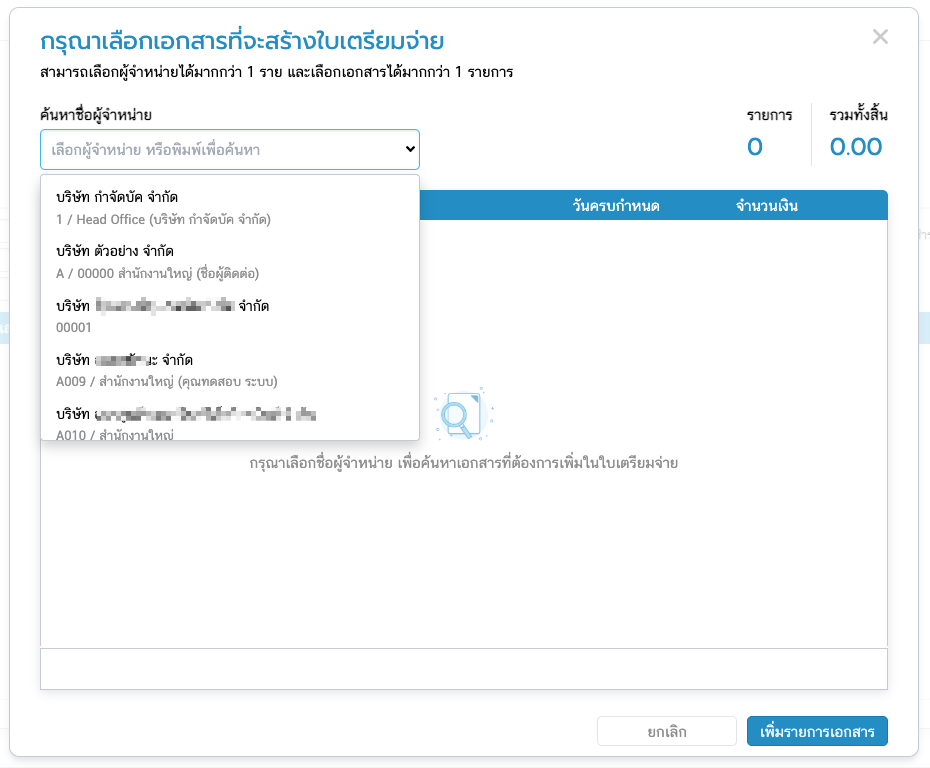Click the เพิ่มรายการเอกสาร button

point(817,732)
